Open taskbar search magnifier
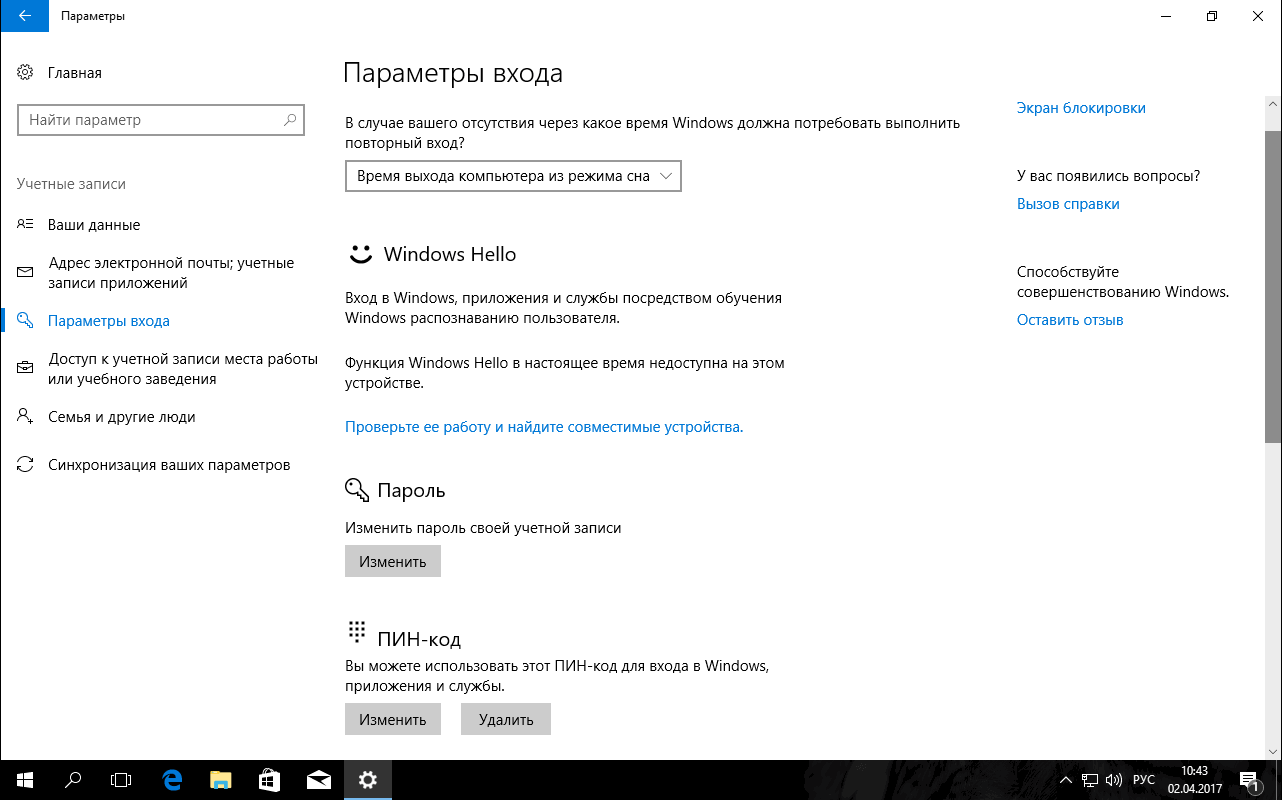This screenshot has width=1282, height=800. click(x=72, y=780)
